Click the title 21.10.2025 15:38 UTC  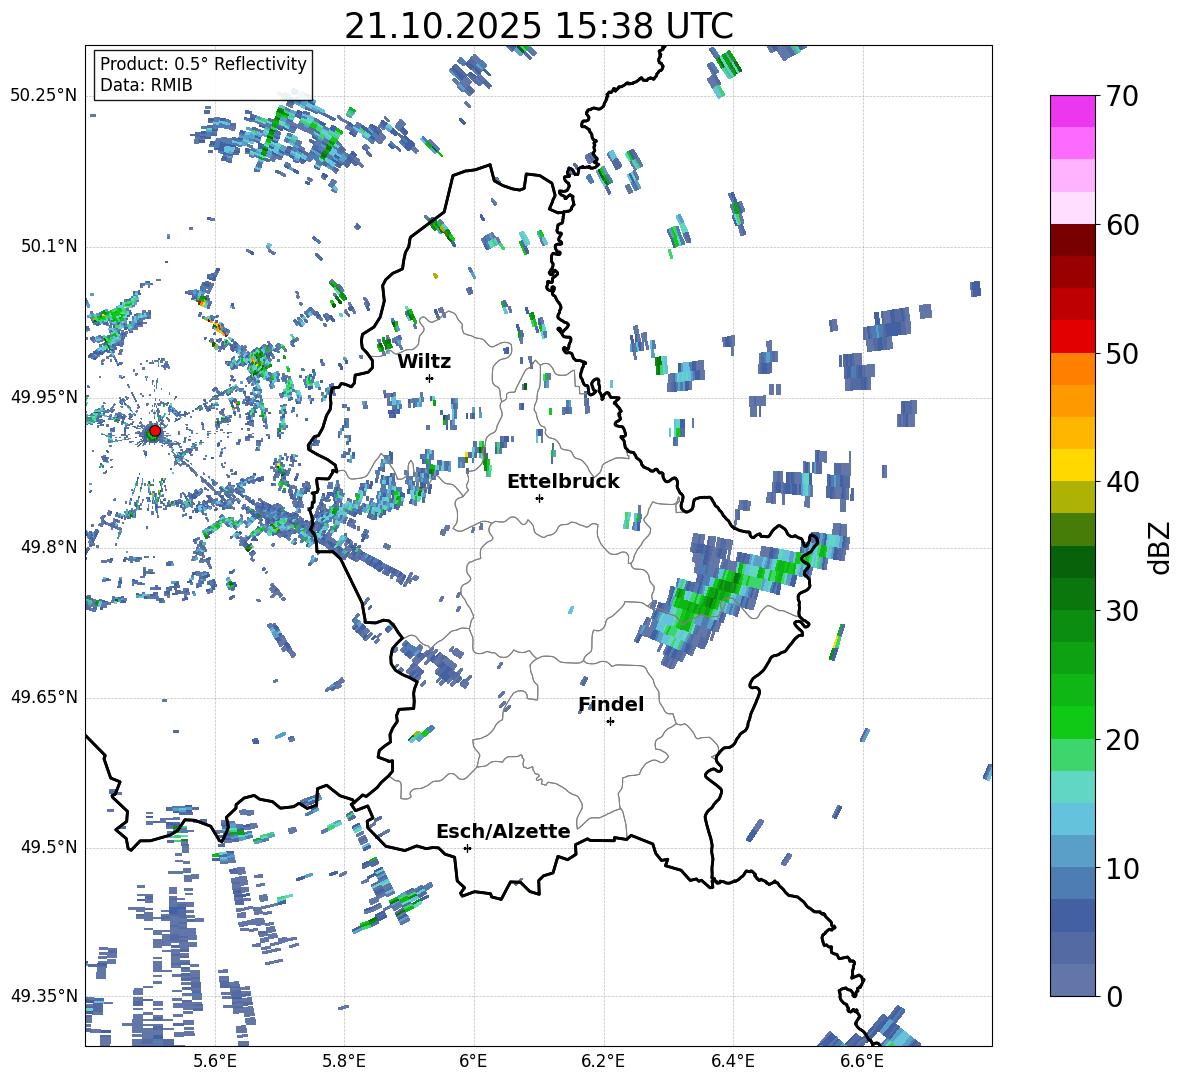point(539,26)
